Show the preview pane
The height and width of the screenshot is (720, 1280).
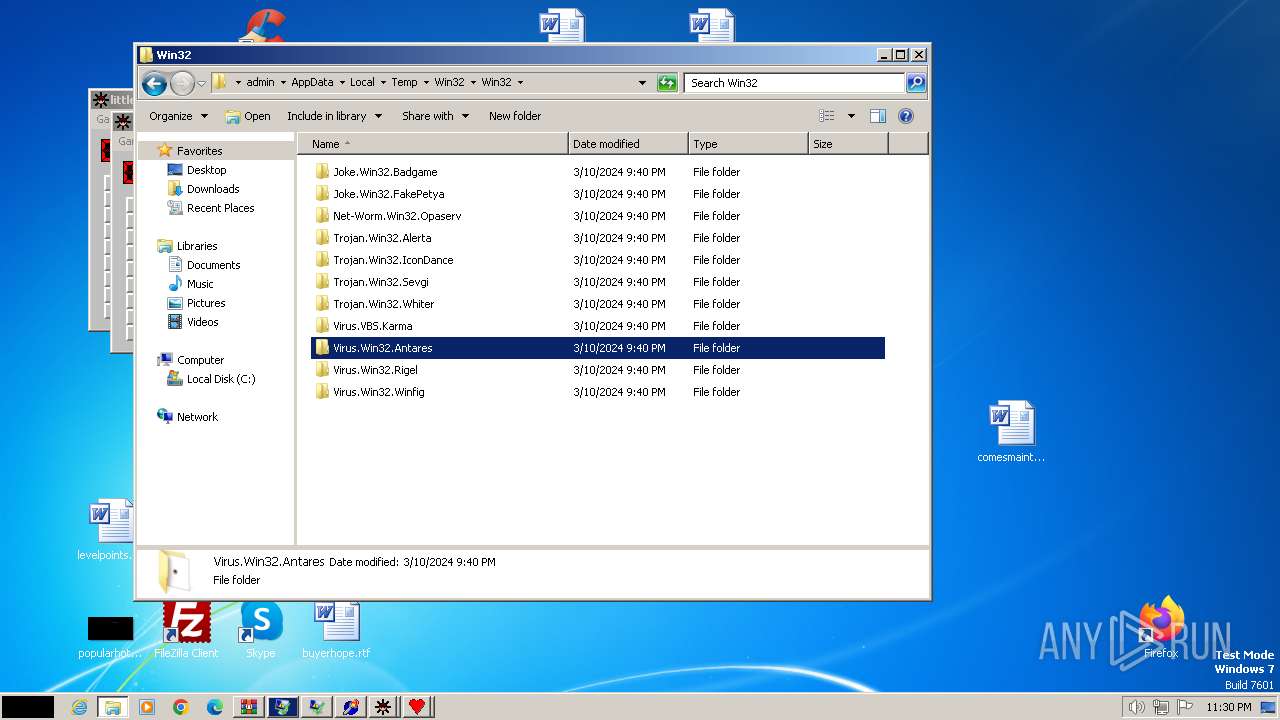[x=877, y=116]
